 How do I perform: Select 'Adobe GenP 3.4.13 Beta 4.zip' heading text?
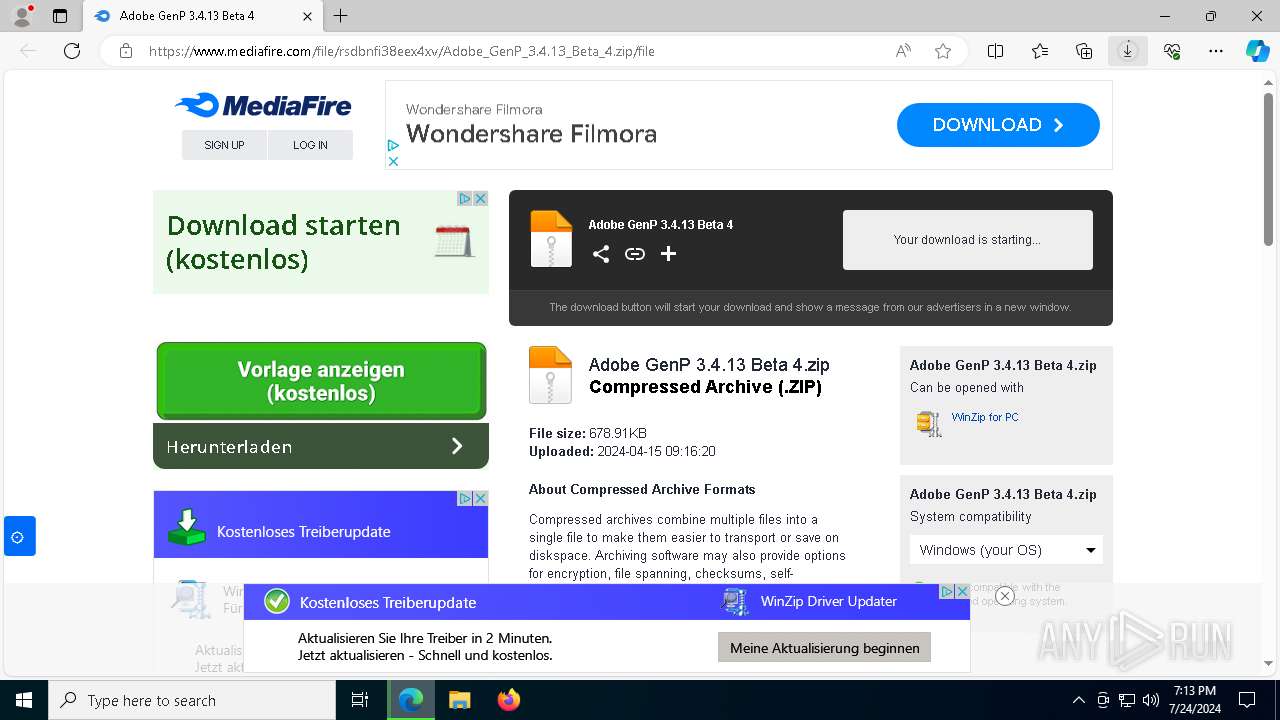709,365
